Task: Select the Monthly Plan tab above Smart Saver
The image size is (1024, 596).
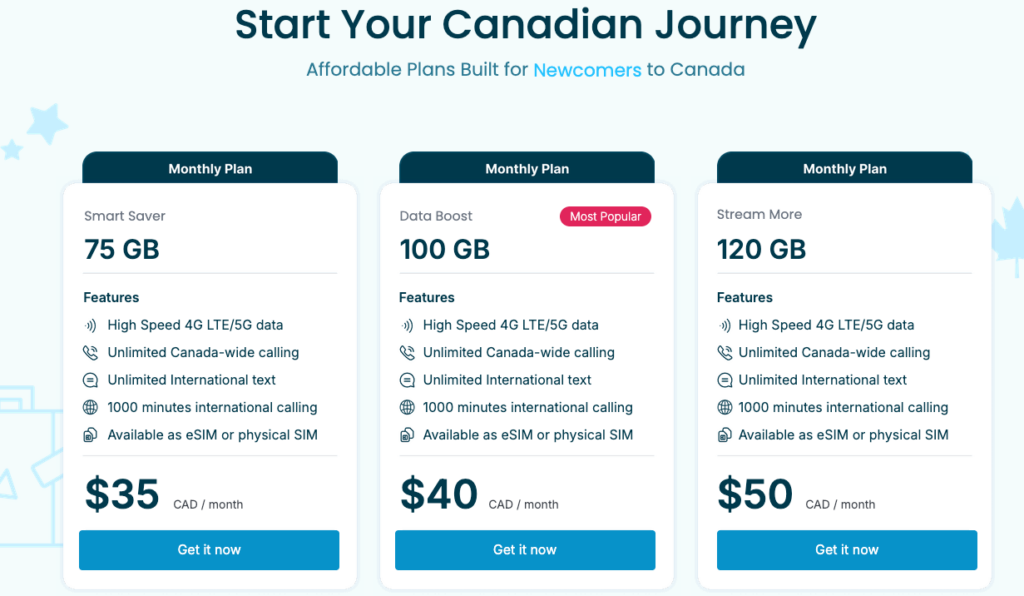Action: pos(210,169)
